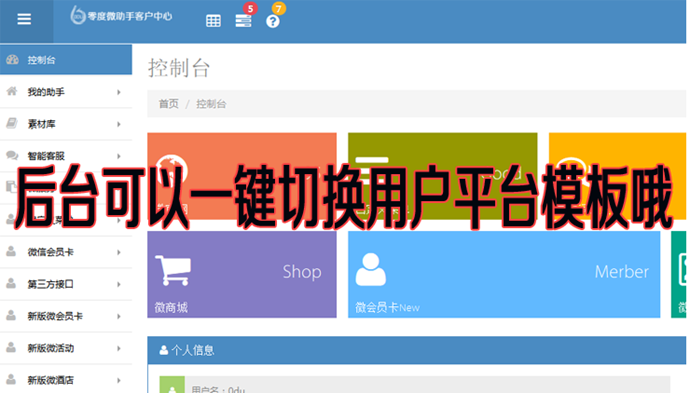Click the 个人信息 panel header

[x=416, y=350]
